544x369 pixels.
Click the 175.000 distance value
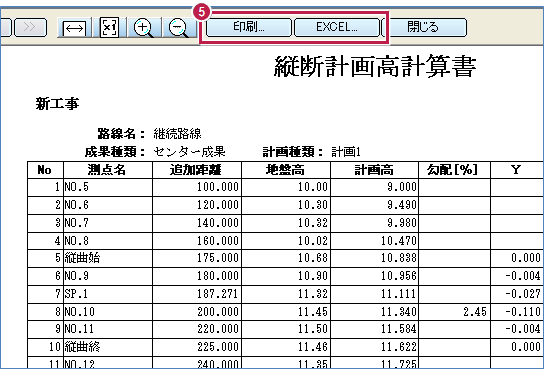pyautogui.click(x=218, y=258)
